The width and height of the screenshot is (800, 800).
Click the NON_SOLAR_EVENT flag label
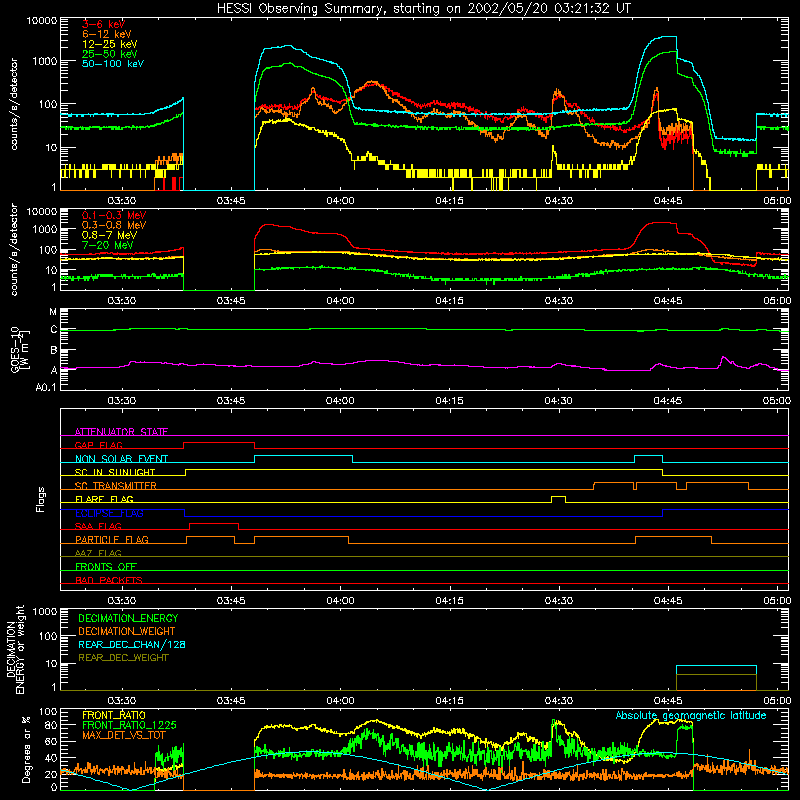point(121,459)
